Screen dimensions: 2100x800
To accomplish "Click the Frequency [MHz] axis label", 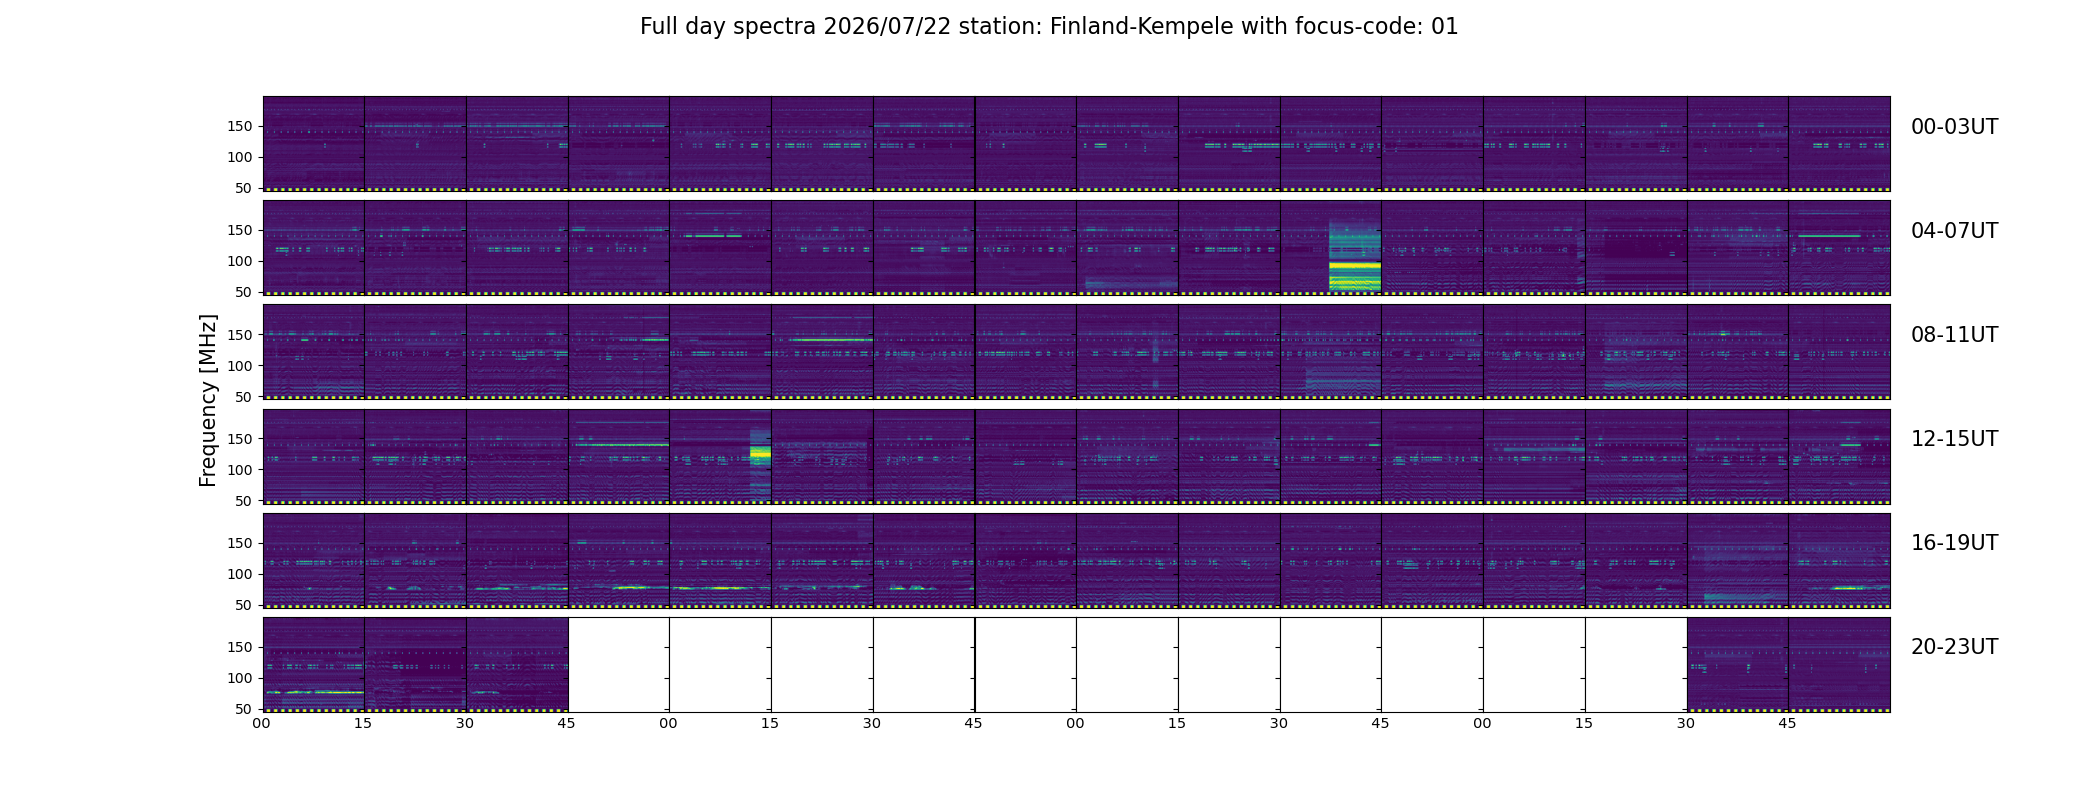I will pyautogui.click(x=208, y=400).
